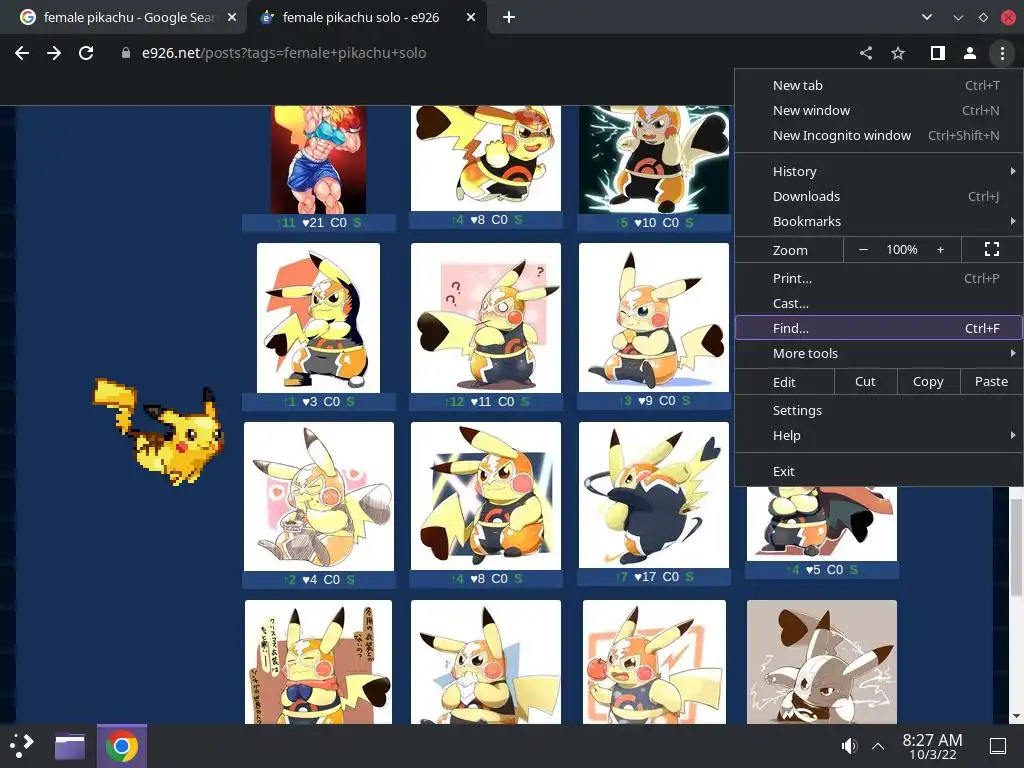Click the clock showing 8:27 AM
The image size is (1024, 768).
coord(932,746)
